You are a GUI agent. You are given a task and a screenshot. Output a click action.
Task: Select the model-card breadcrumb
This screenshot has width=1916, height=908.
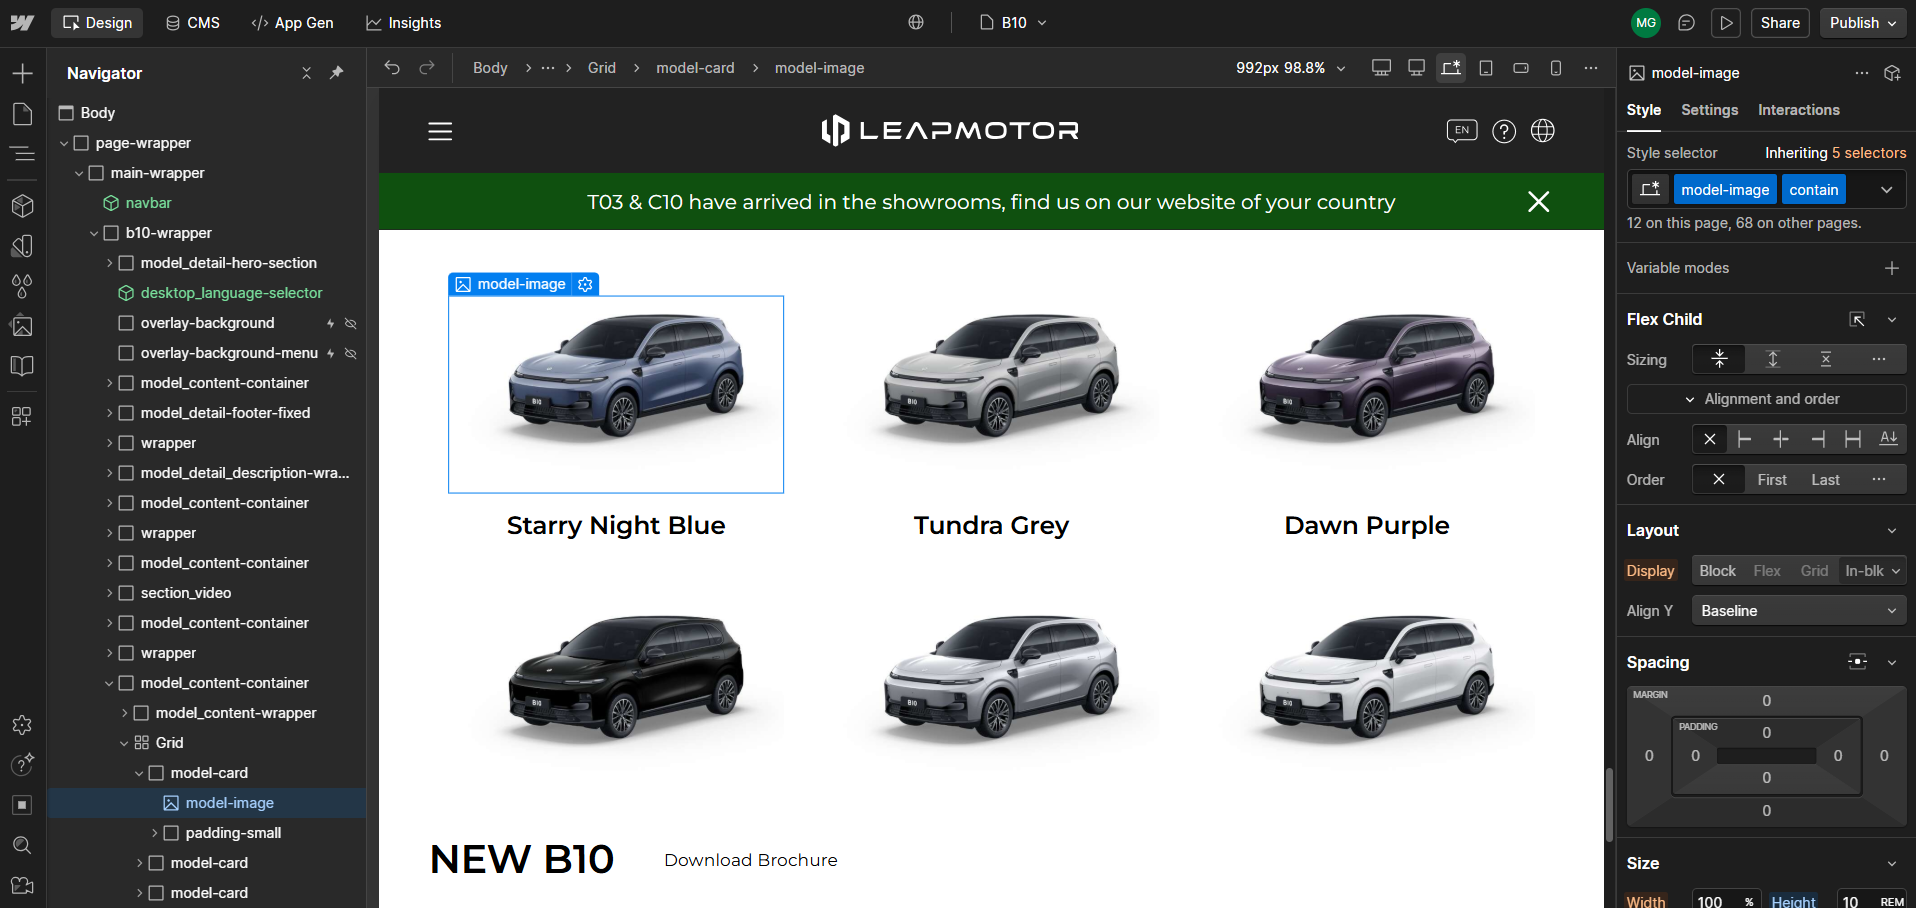point(695,67)
